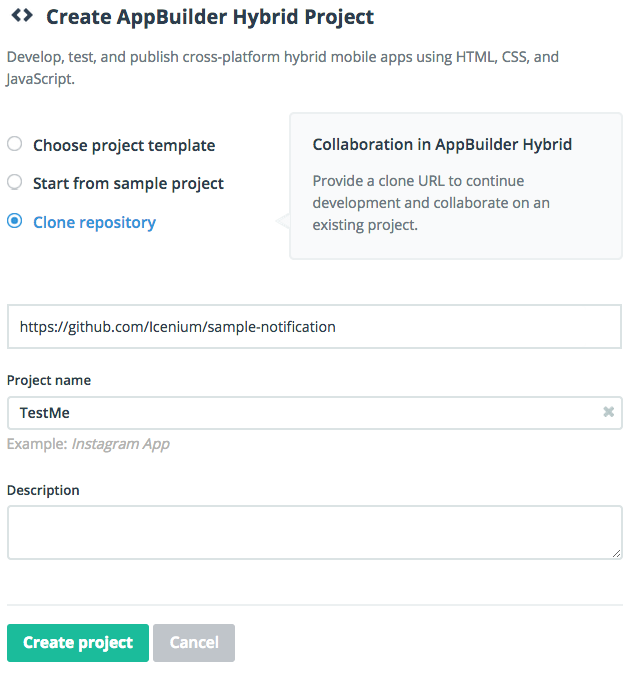Focus the Description text area
Screen dimensions: 633x684
(x=314, y=533)
